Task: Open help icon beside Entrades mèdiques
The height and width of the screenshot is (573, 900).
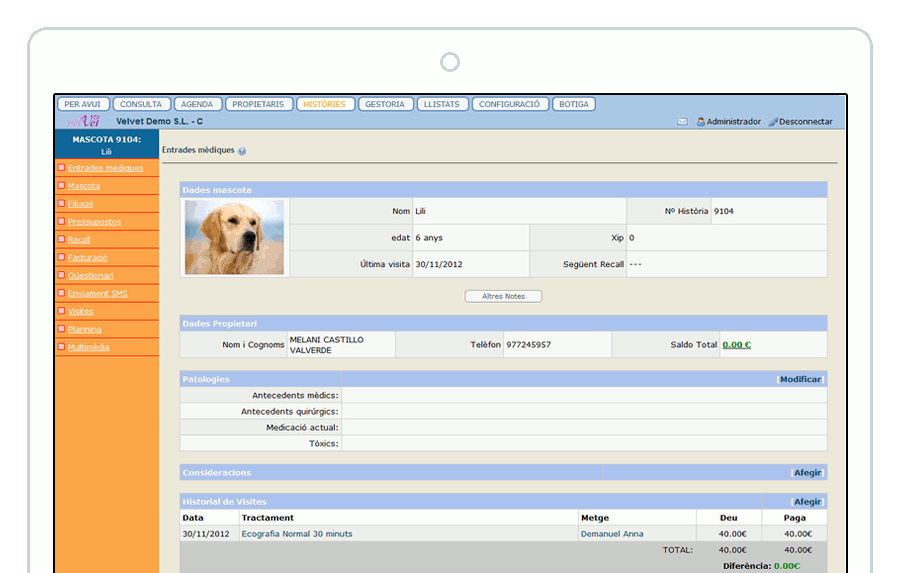Action: pyautogui.click(x=242, y=151)
